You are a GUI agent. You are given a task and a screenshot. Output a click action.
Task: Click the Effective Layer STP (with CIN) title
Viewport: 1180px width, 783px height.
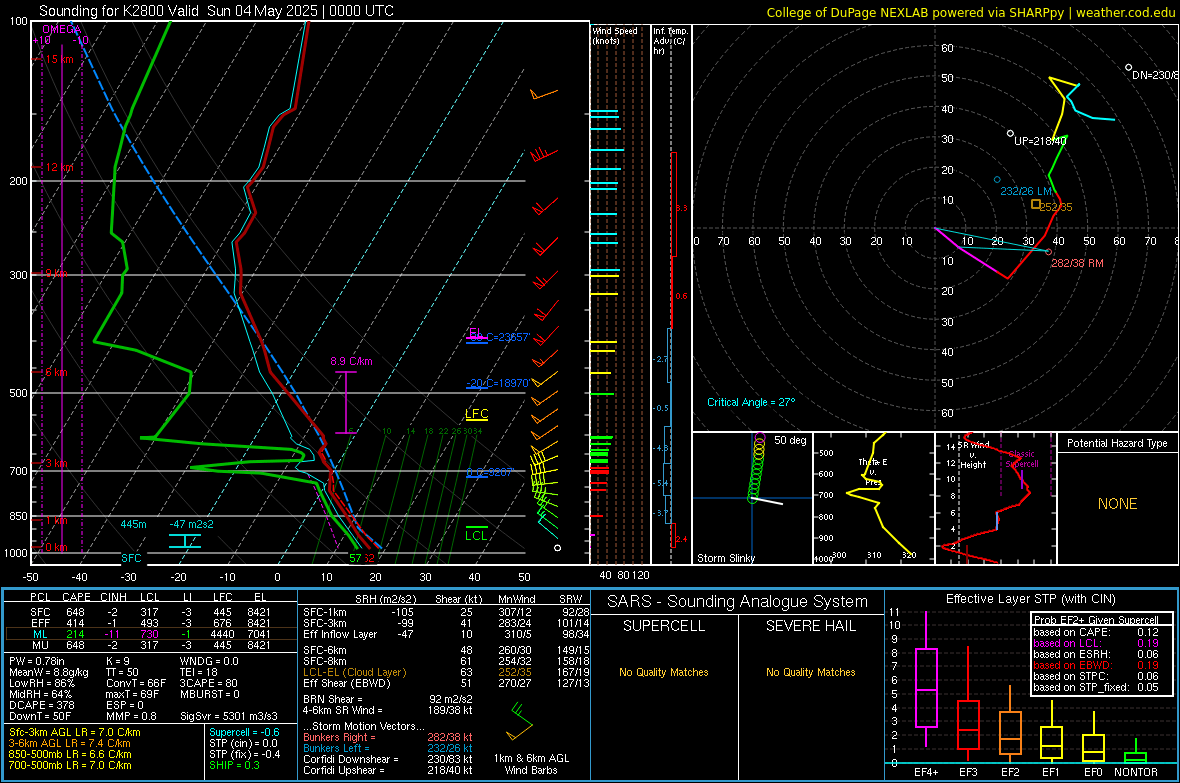[x=1030, y=599]
